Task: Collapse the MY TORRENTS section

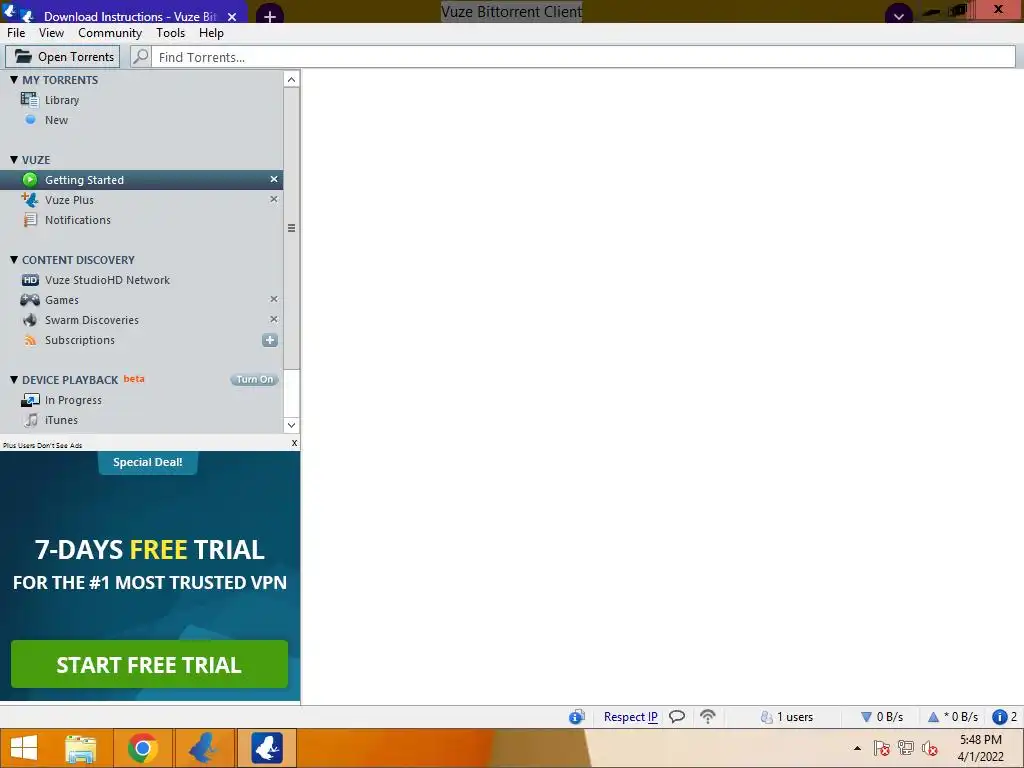Action: point(14,80)
